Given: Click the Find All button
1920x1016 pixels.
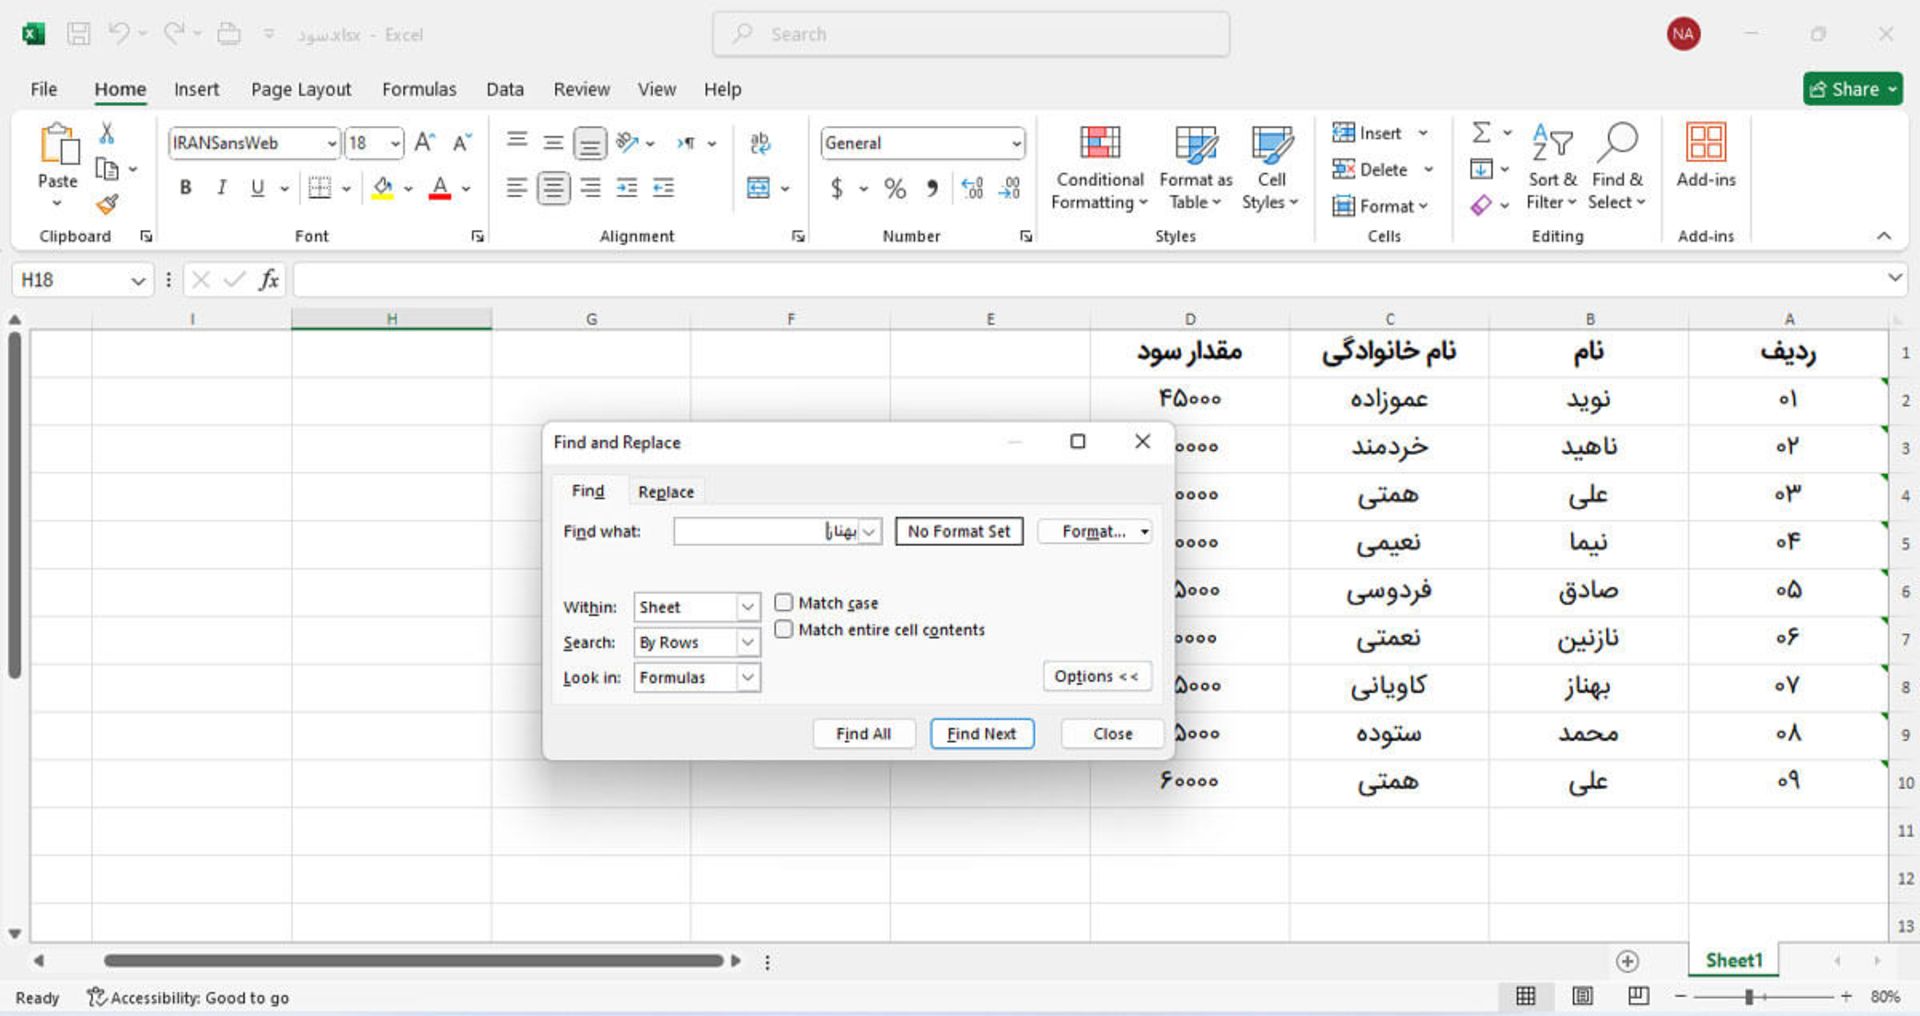Looking at the screenshot, I should point(863,734).
